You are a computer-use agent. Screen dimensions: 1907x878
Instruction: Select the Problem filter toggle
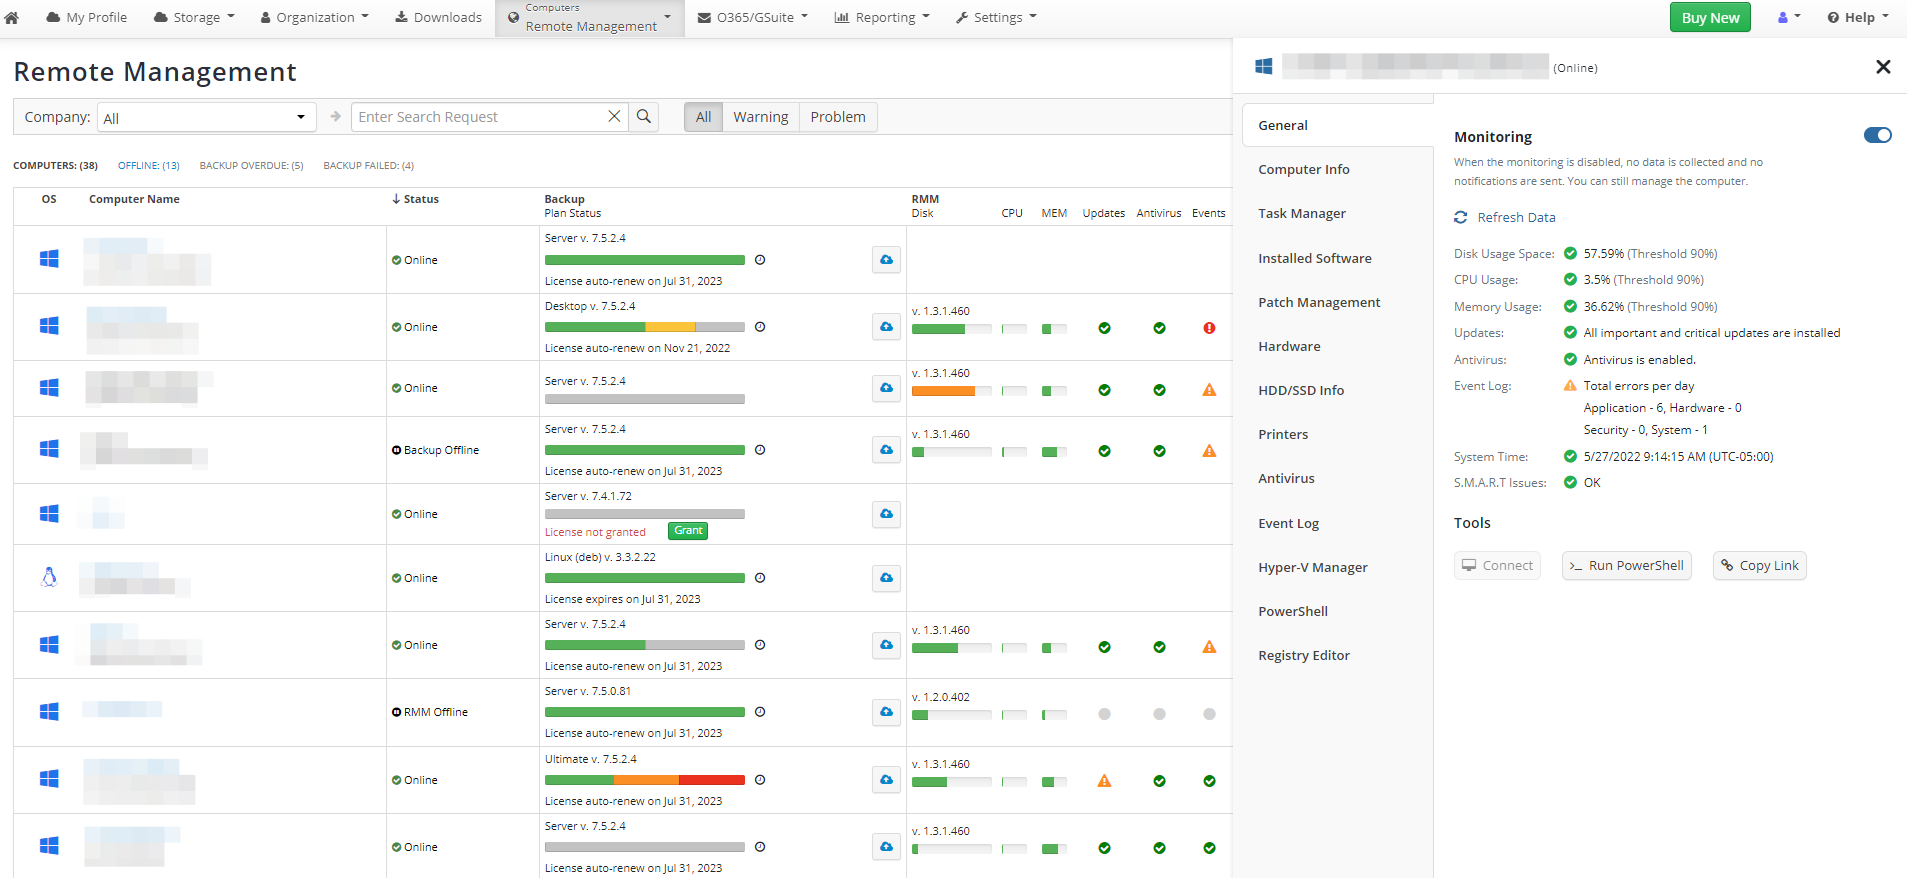(x=838, y=117)
